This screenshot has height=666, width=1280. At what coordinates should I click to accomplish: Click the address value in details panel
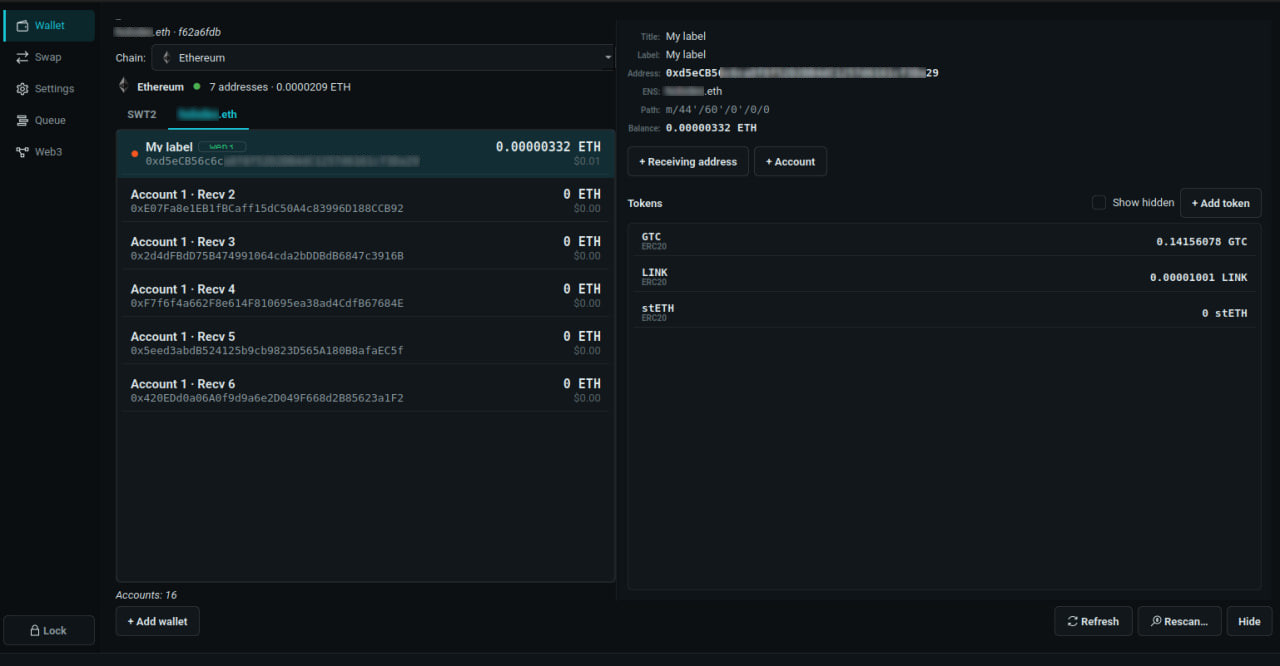coord(802,73)
